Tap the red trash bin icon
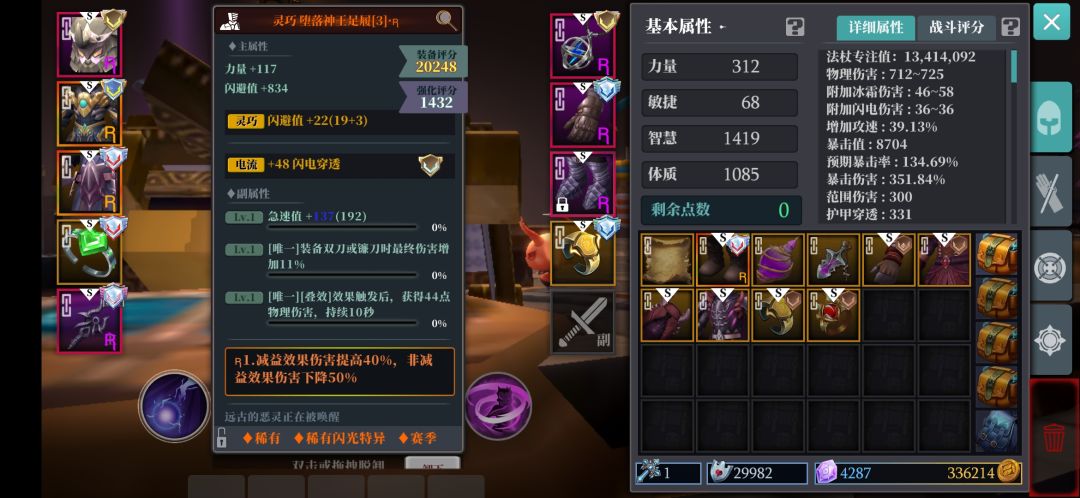1080x498 pixels. (1054, 438)
